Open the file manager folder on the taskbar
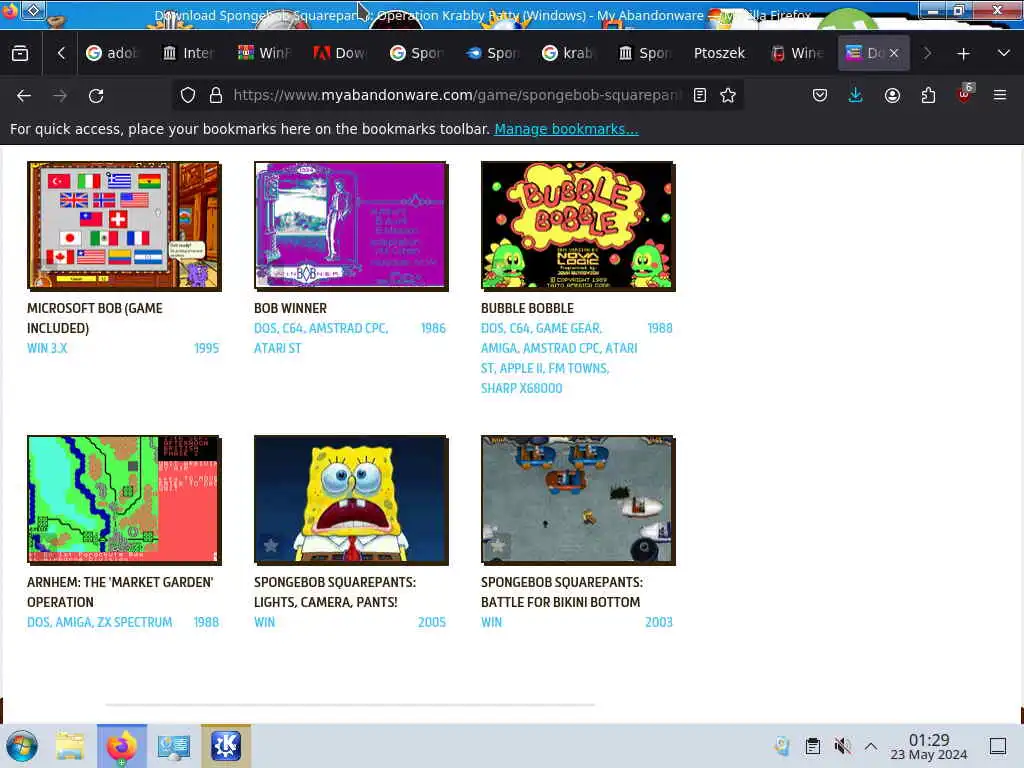This screenshot has height=768, width=1024. tap(70, 746)
